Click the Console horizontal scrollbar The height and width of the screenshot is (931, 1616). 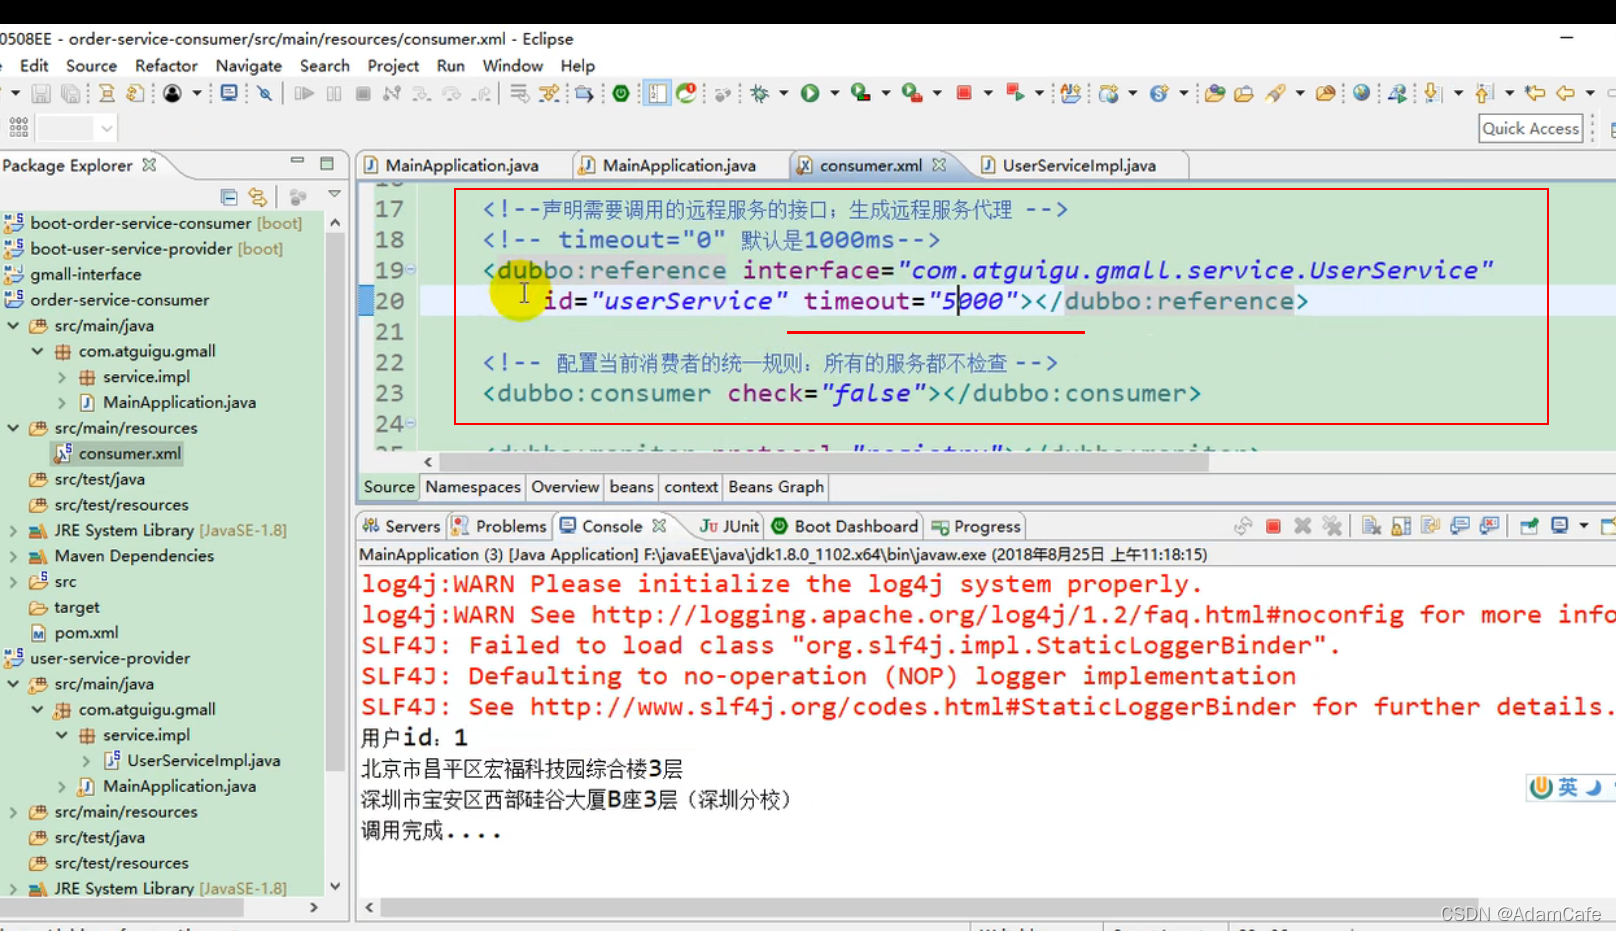[928, 907]
